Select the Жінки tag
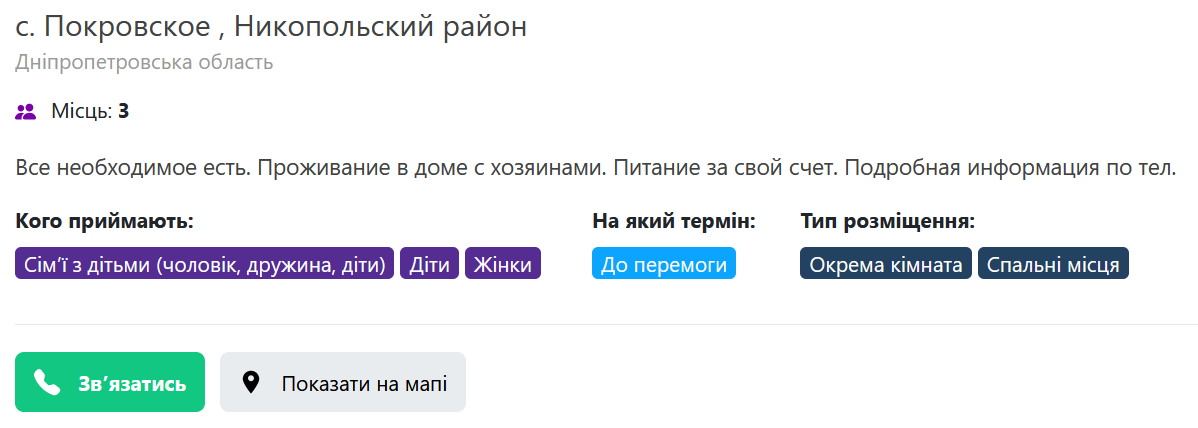 [503, 264]
